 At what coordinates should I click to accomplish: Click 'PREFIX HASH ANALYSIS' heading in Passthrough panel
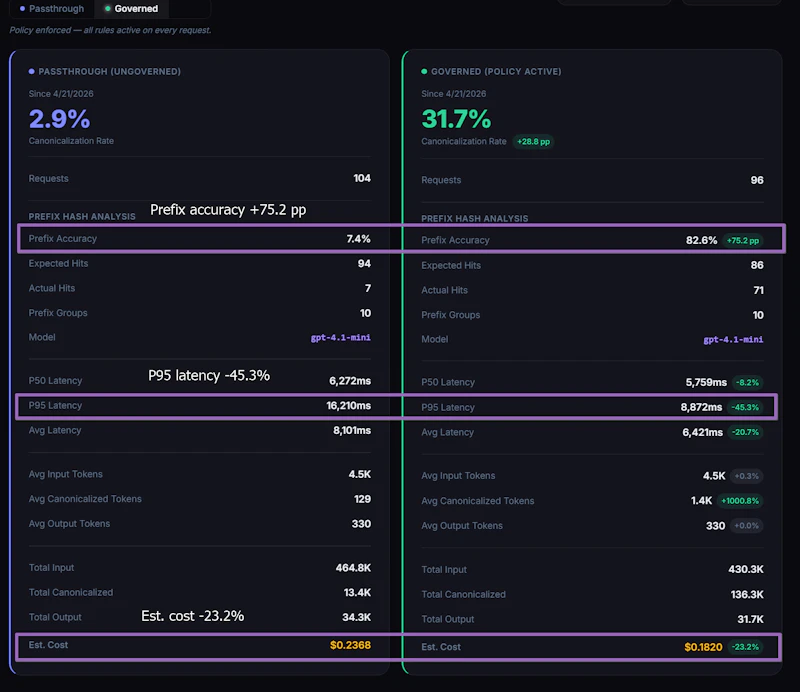82,216
